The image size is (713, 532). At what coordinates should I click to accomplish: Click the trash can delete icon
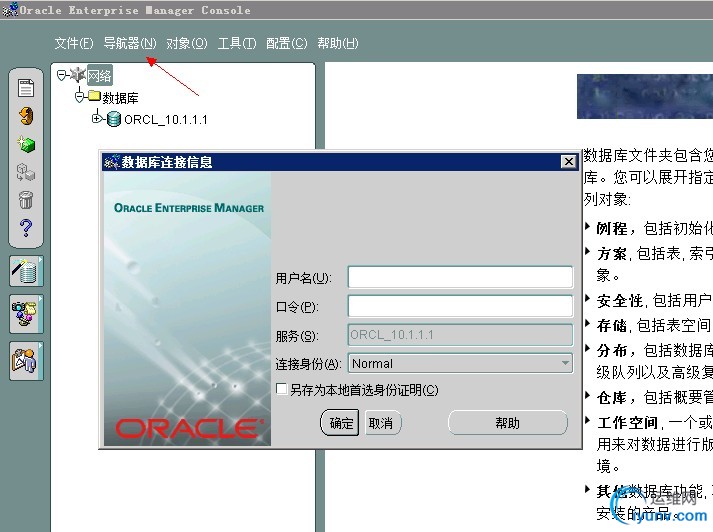[x=26, y=200]
